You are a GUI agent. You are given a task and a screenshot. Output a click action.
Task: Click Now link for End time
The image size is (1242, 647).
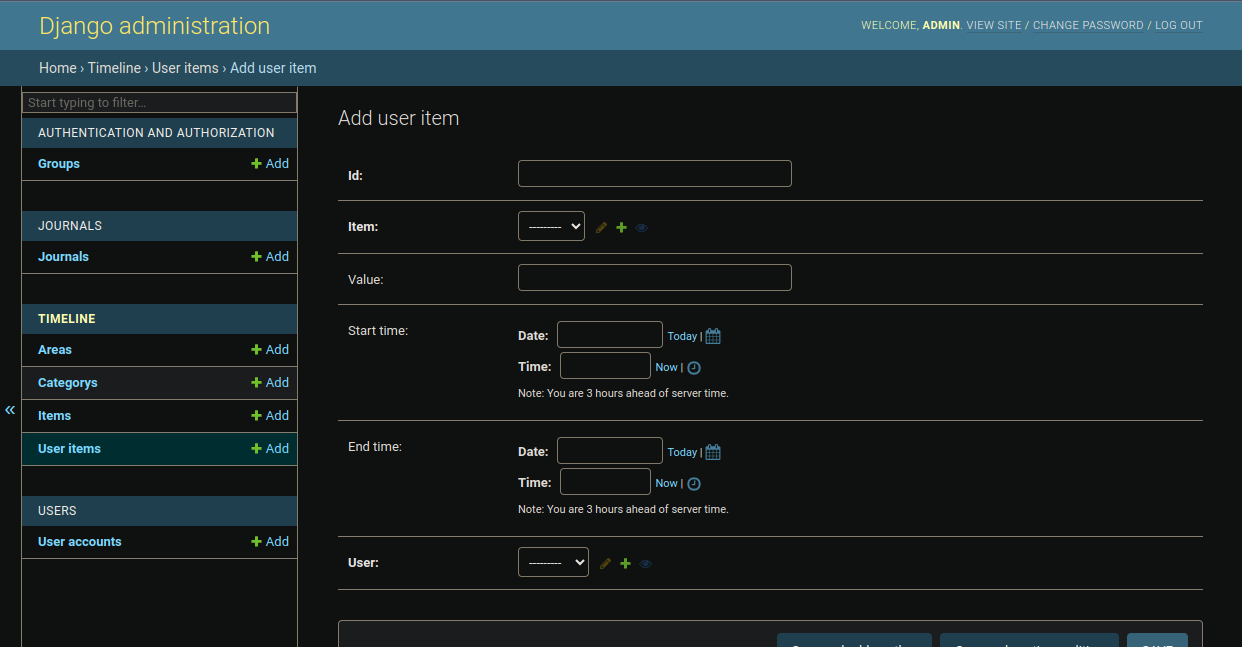pos(666,483)
